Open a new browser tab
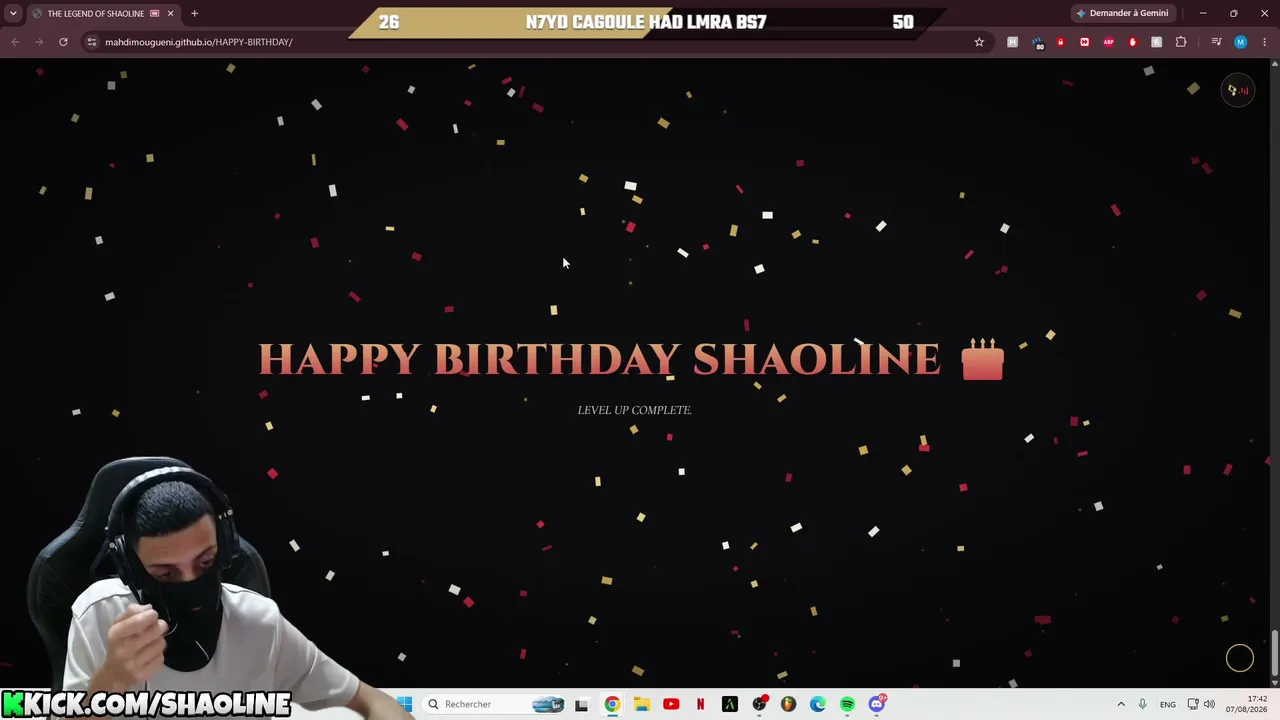The height and width of the screenshot is (720, 1280). (x=194, y=13)
